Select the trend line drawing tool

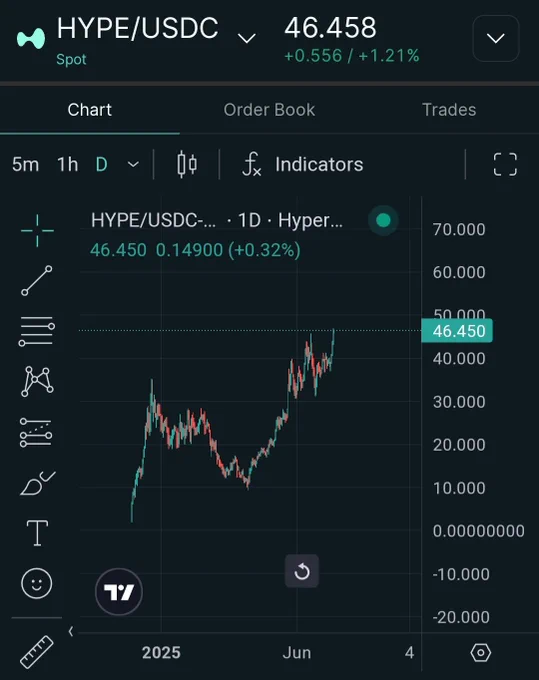37,281
